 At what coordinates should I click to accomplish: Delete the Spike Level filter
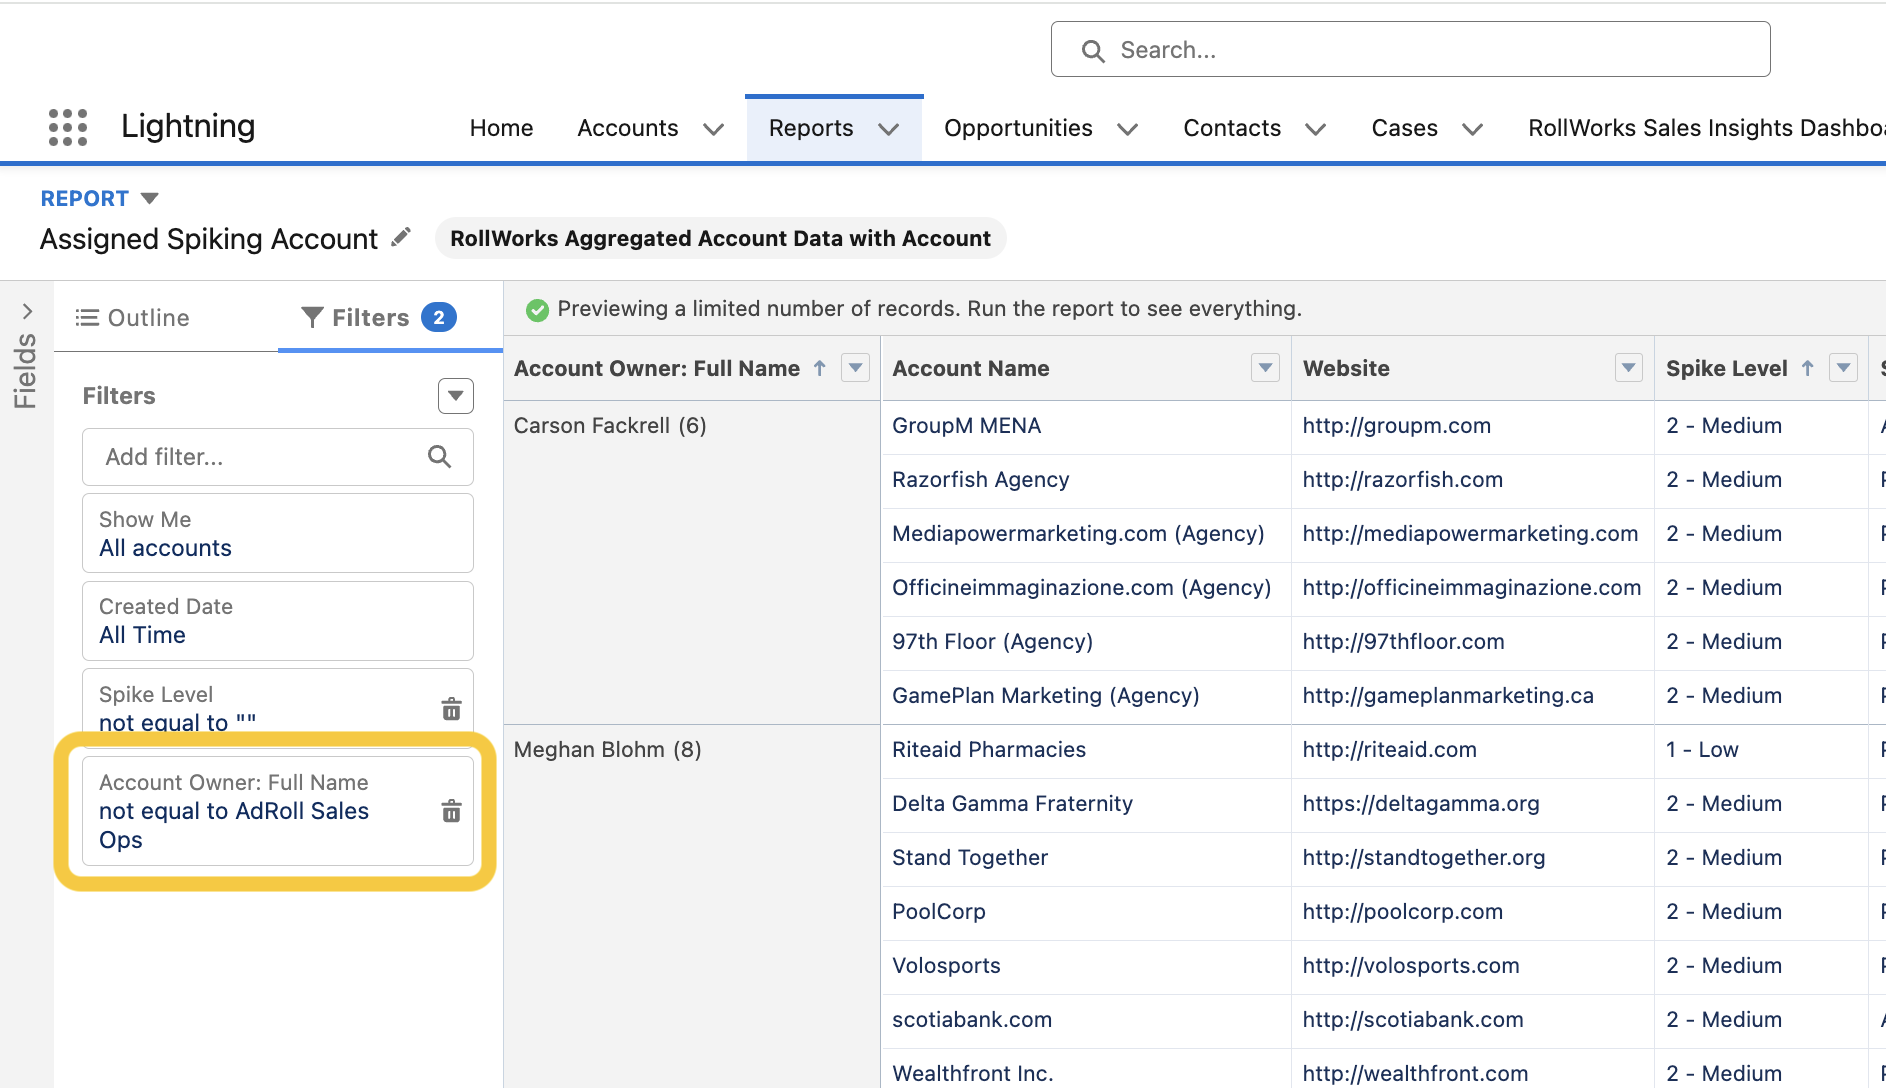tap(451, 709)
